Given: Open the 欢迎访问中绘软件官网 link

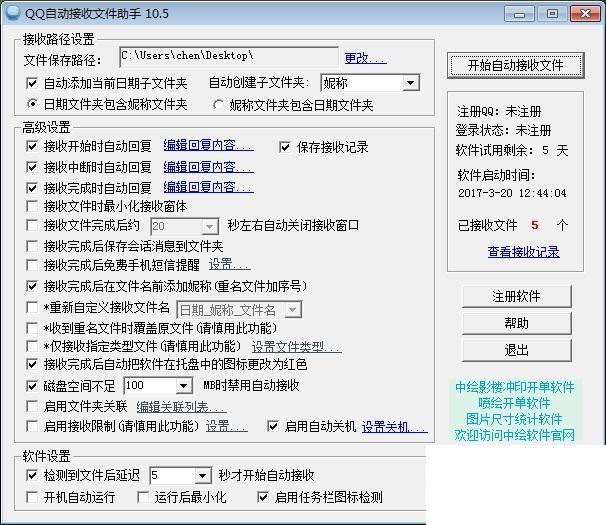Looking at the screenshot, I should [x=514, y=435].
